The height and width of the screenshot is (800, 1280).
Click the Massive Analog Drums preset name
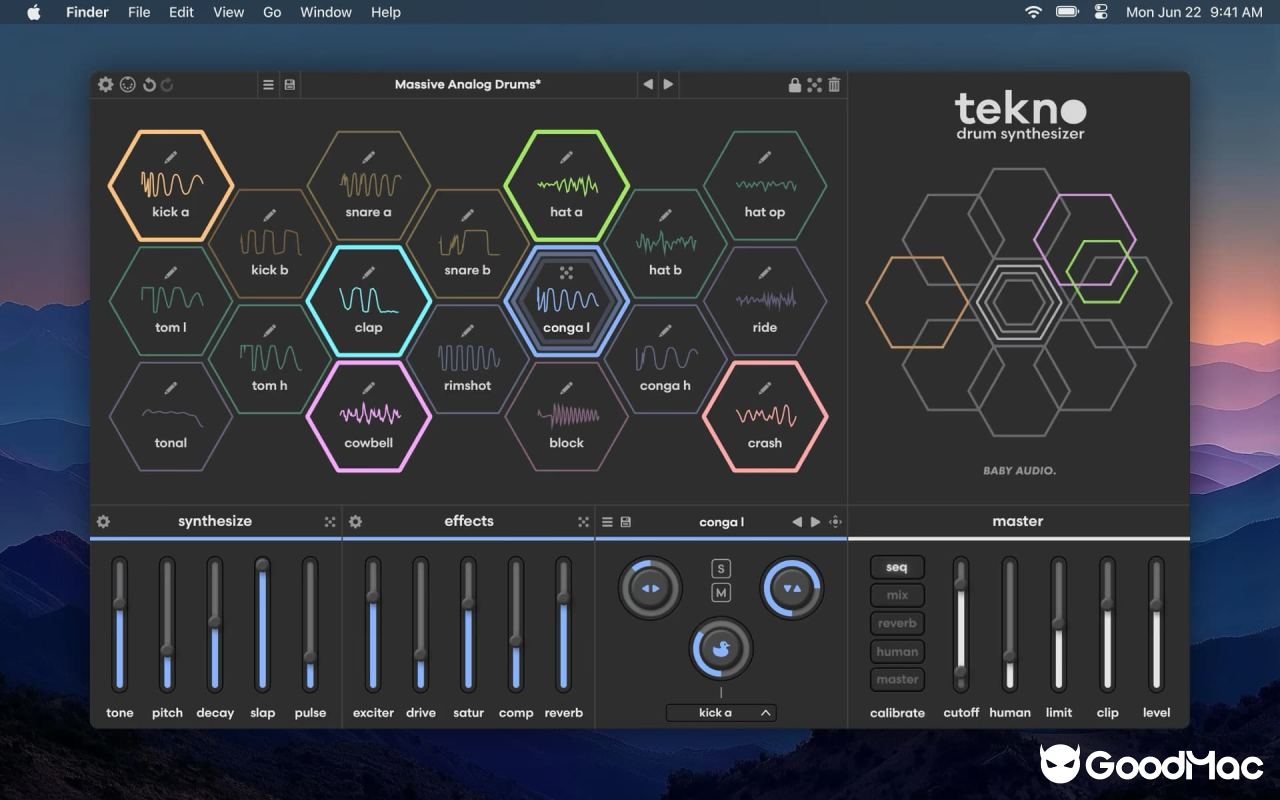pos(467,85)
